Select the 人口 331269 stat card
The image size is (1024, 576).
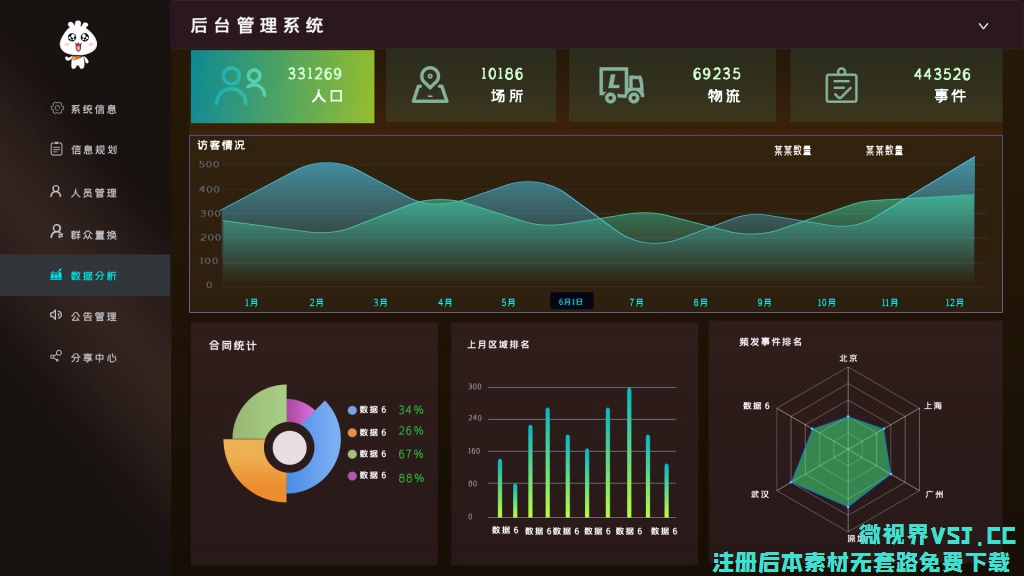282,86
